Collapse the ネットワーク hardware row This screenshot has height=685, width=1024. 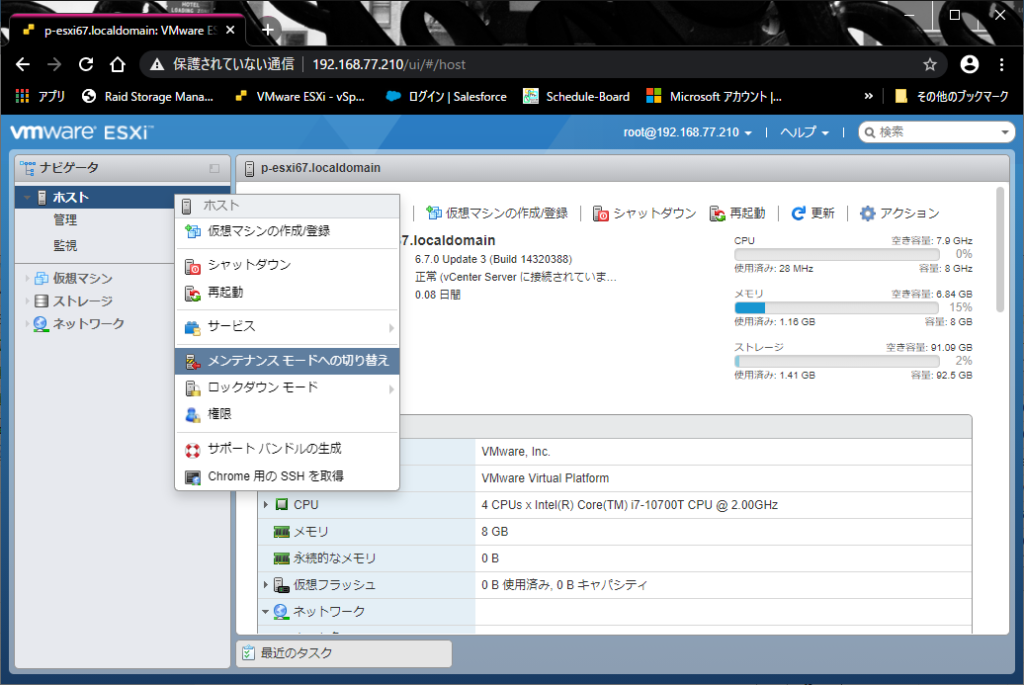(266, 612)
